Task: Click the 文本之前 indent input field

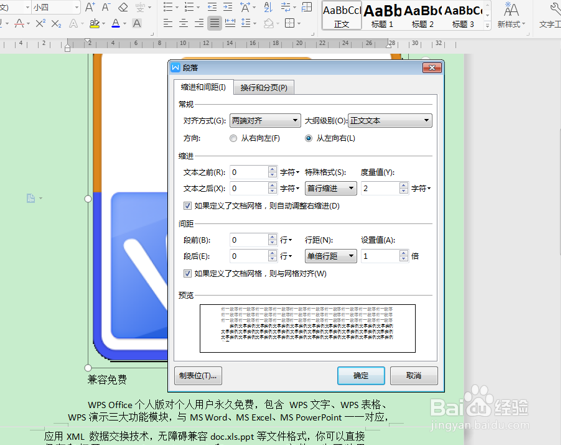Action: point(249,172)
